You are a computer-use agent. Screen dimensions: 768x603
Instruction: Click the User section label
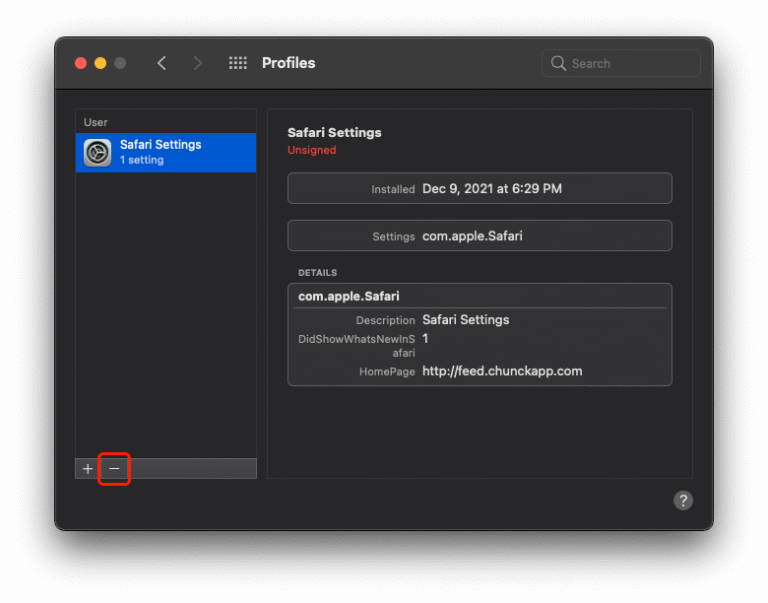pos(96,122)
